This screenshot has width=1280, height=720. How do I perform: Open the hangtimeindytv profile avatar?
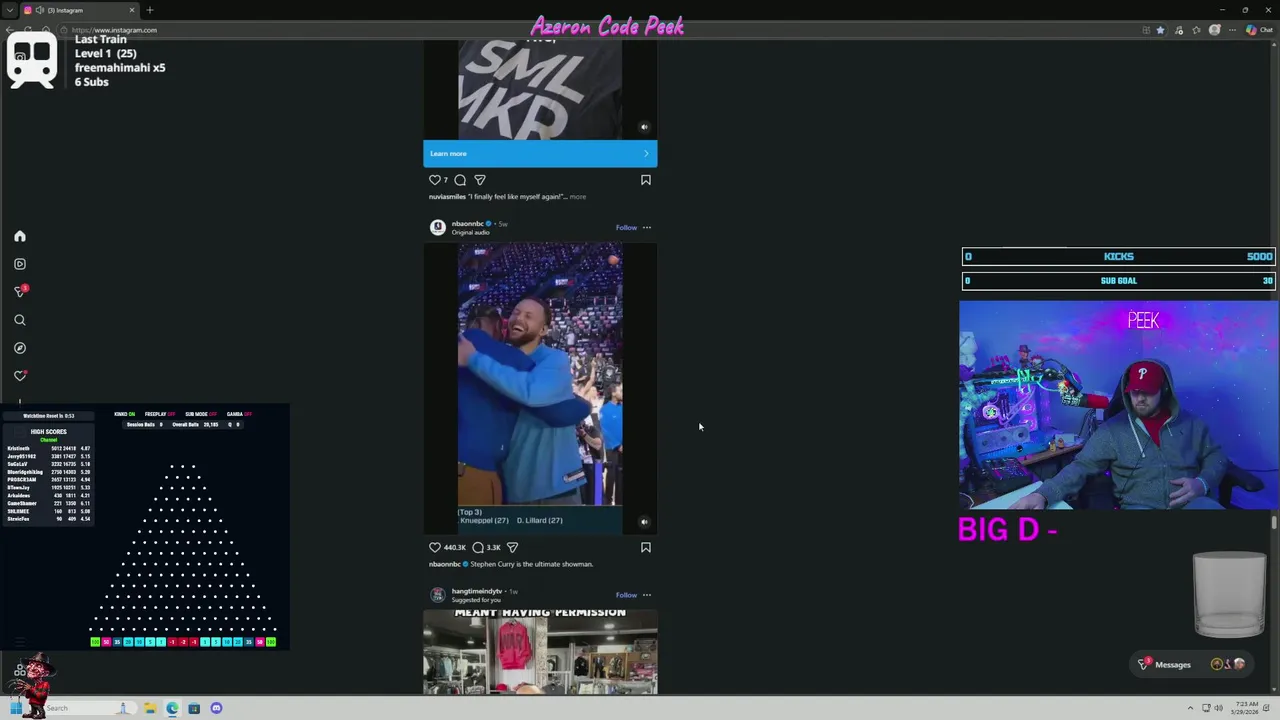[x=437, y=595]
